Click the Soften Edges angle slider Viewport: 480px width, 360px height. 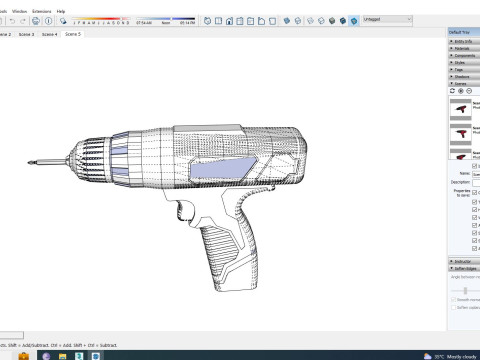point(465,291)
